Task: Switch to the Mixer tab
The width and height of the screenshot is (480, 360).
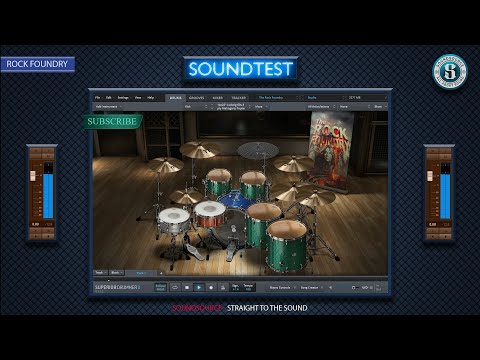Action: 218,98
